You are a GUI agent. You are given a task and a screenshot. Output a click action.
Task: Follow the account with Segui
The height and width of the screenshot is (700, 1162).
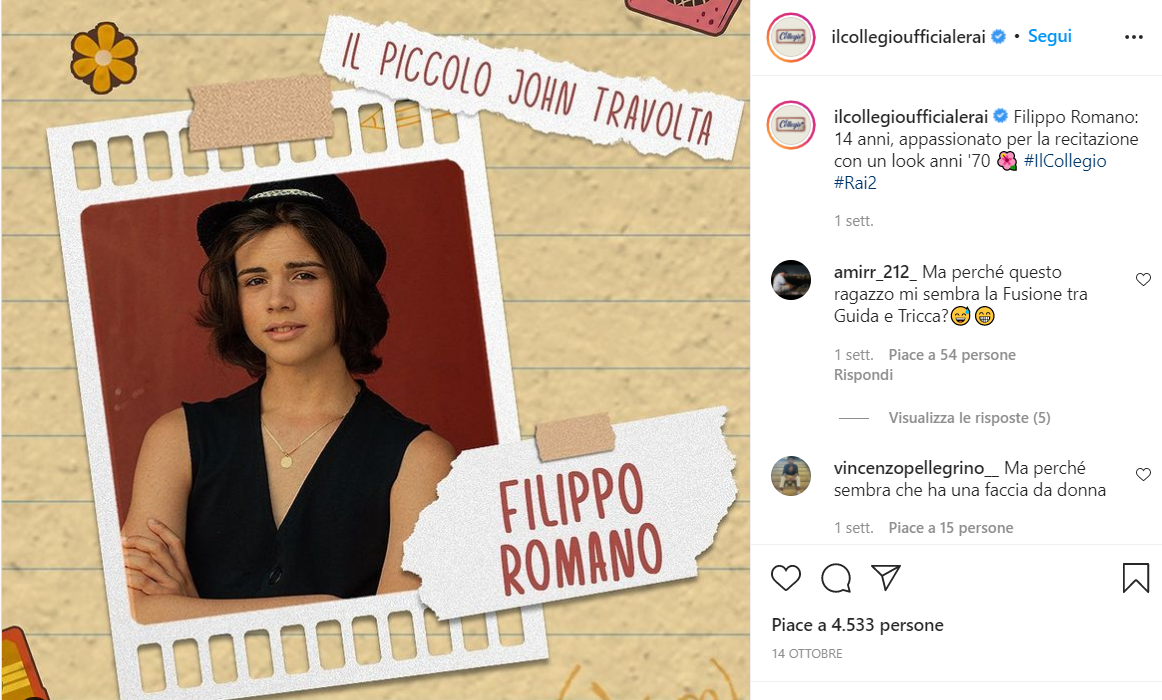pos(1049,36)
